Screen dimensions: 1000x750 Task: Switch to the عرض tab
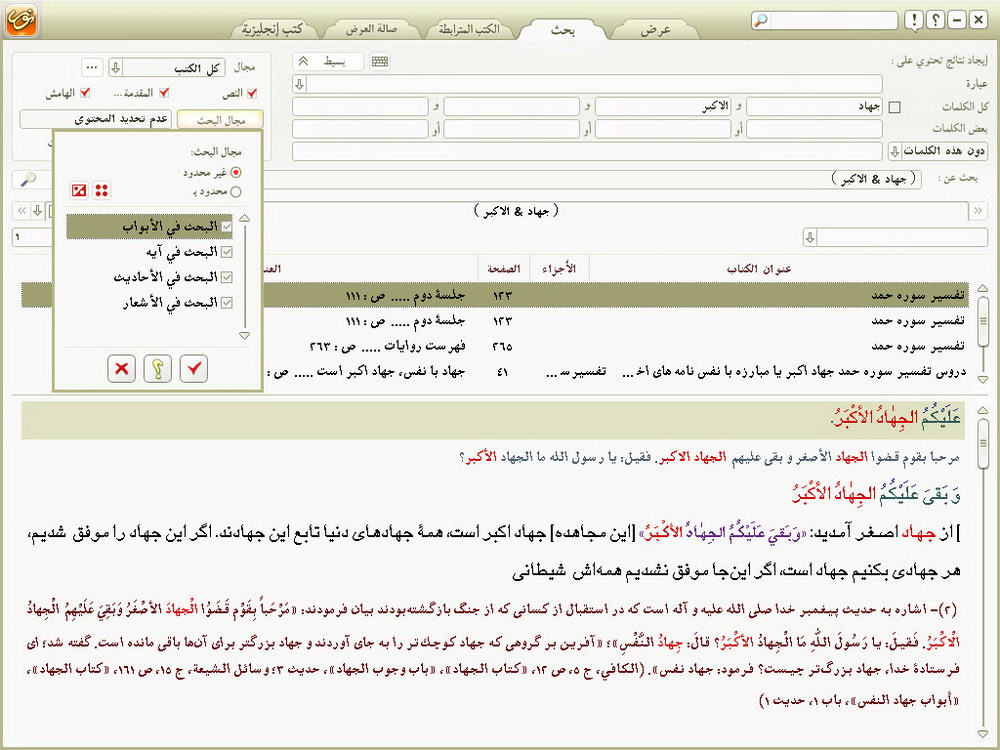(656, 29)
